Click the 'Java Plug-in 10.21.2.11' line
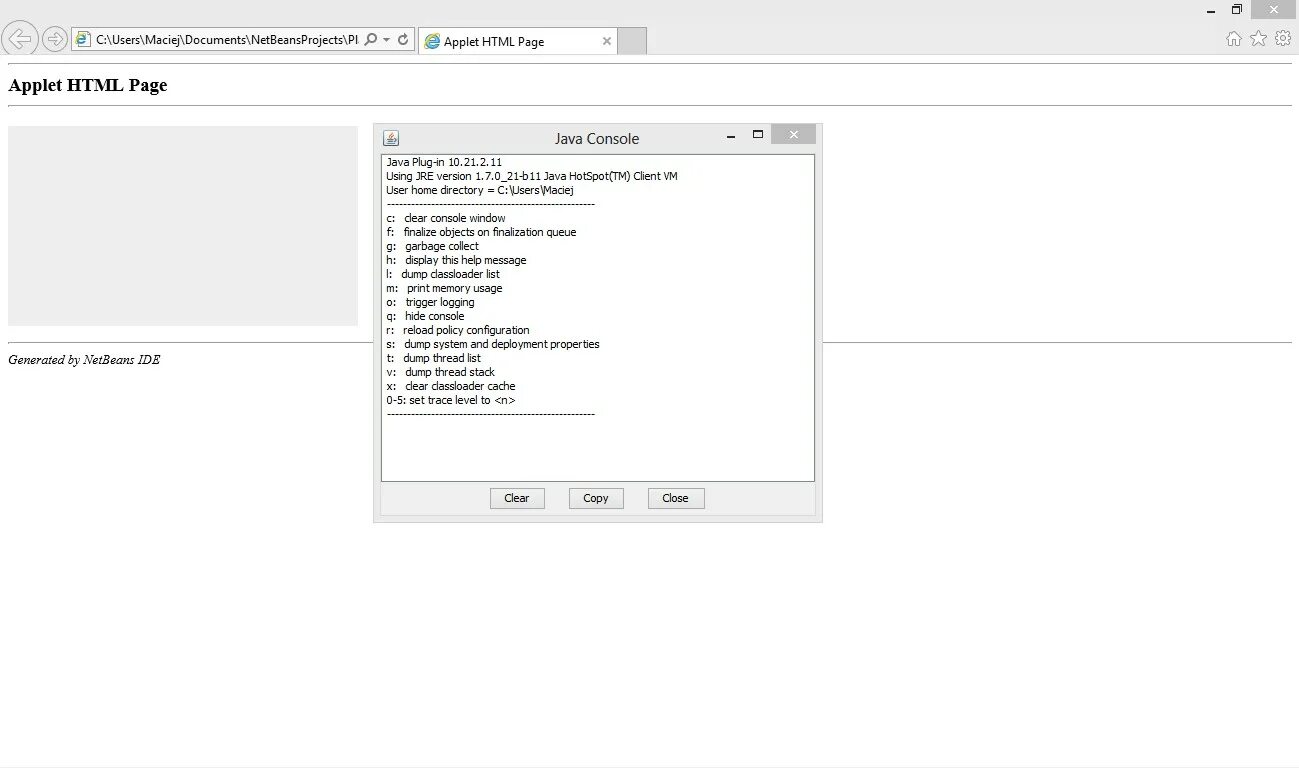Viewport: 1299px width, 768px height. pyautogui.click(x=444, y=162)
